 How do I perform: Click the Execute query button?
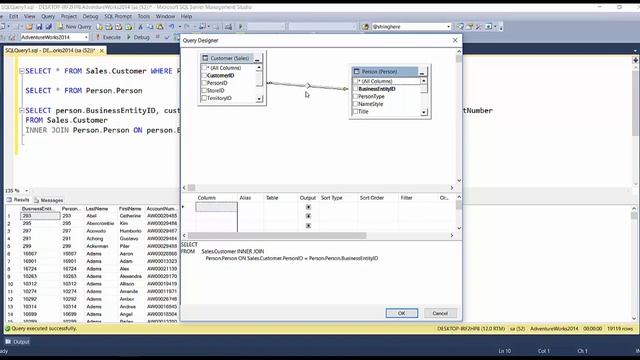pos(108,37)
